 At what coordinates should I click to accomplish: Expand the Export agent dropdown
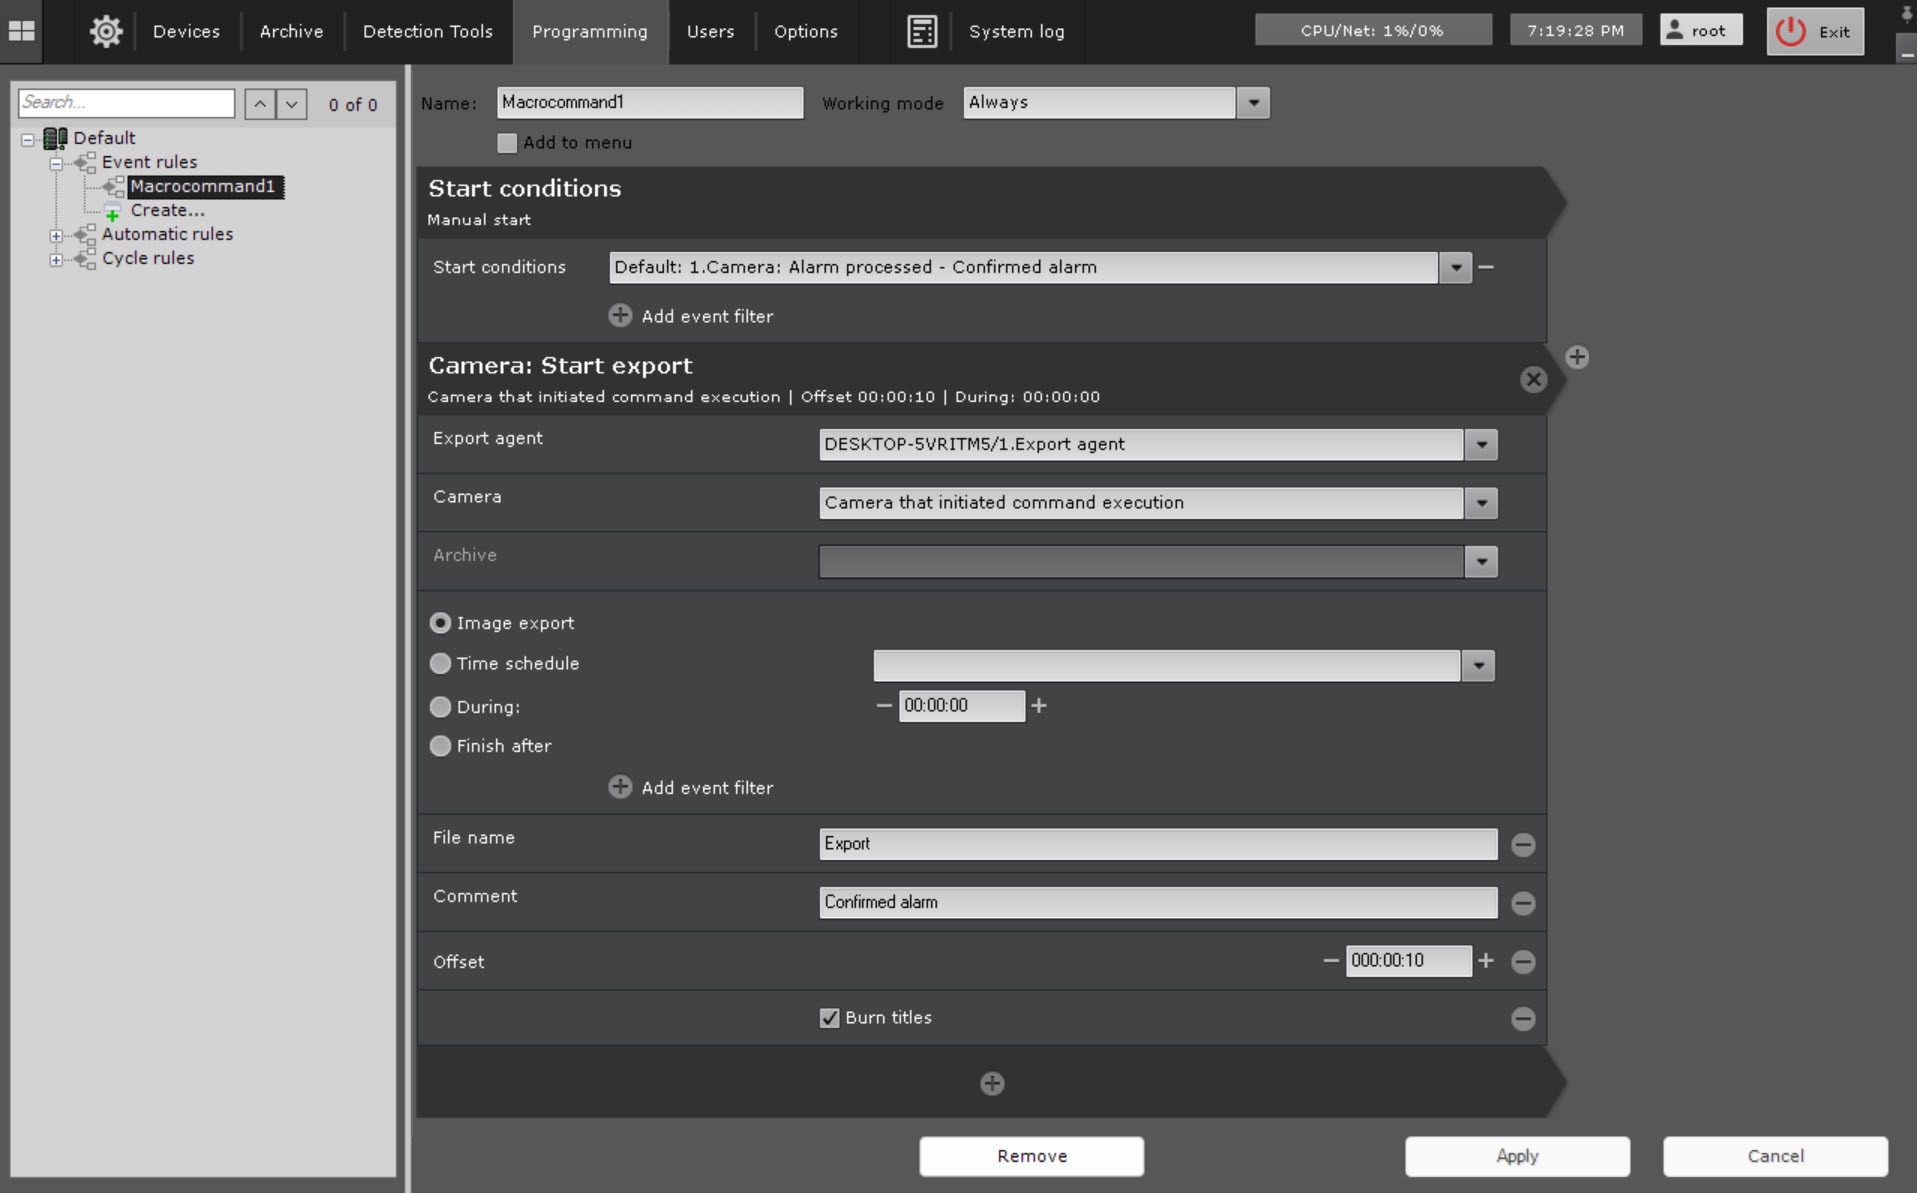point(1480,445)
